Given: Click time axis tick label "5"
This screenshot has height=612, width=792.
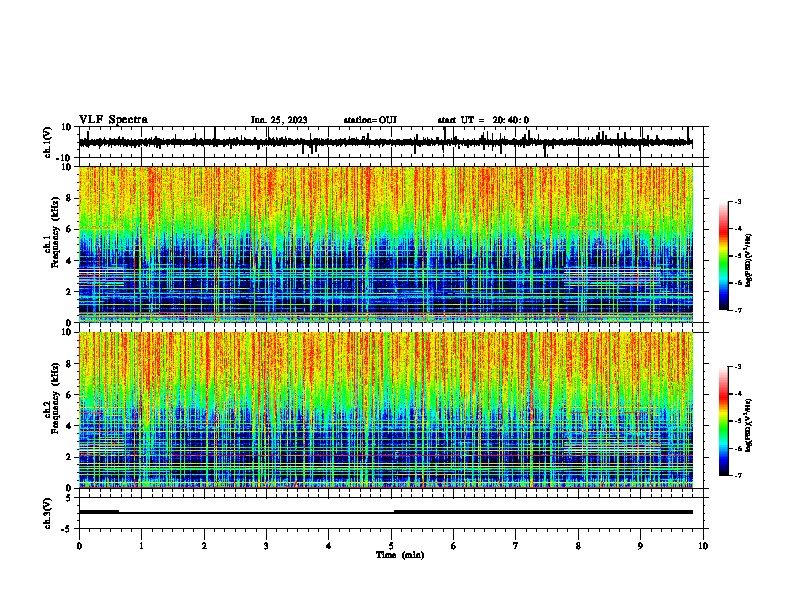Looking at the screenshot, I should [391, 546].
